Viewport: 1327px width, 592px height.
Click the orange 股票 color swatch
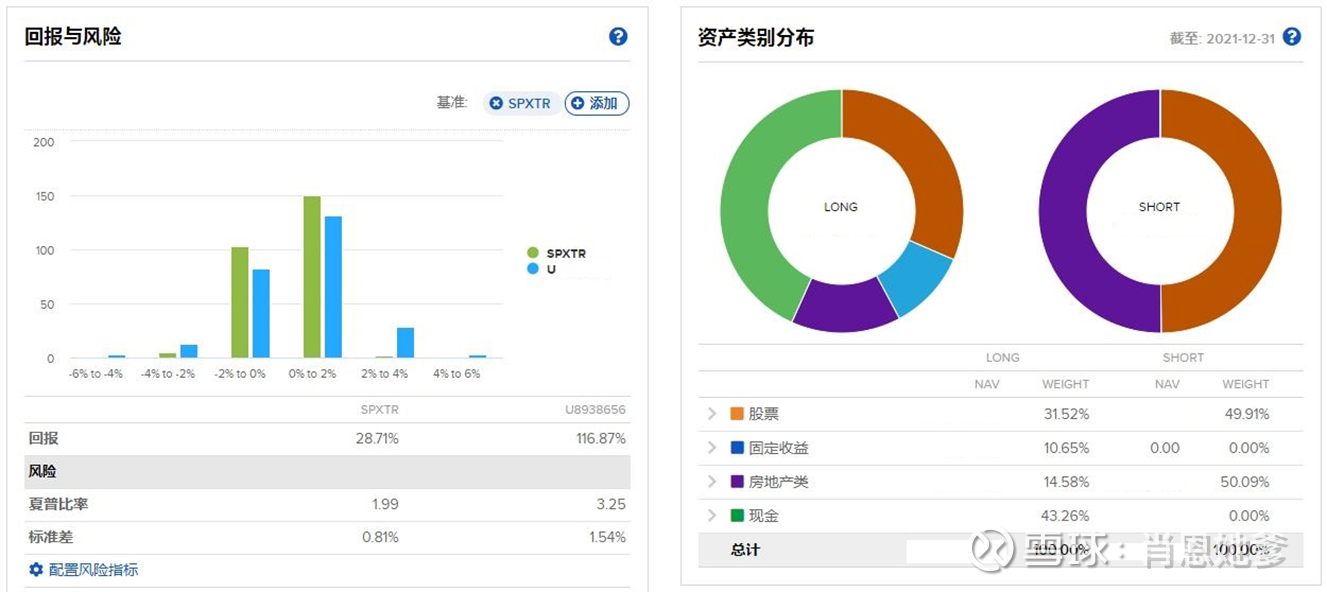pyautogui.click(x=737, y=414)
